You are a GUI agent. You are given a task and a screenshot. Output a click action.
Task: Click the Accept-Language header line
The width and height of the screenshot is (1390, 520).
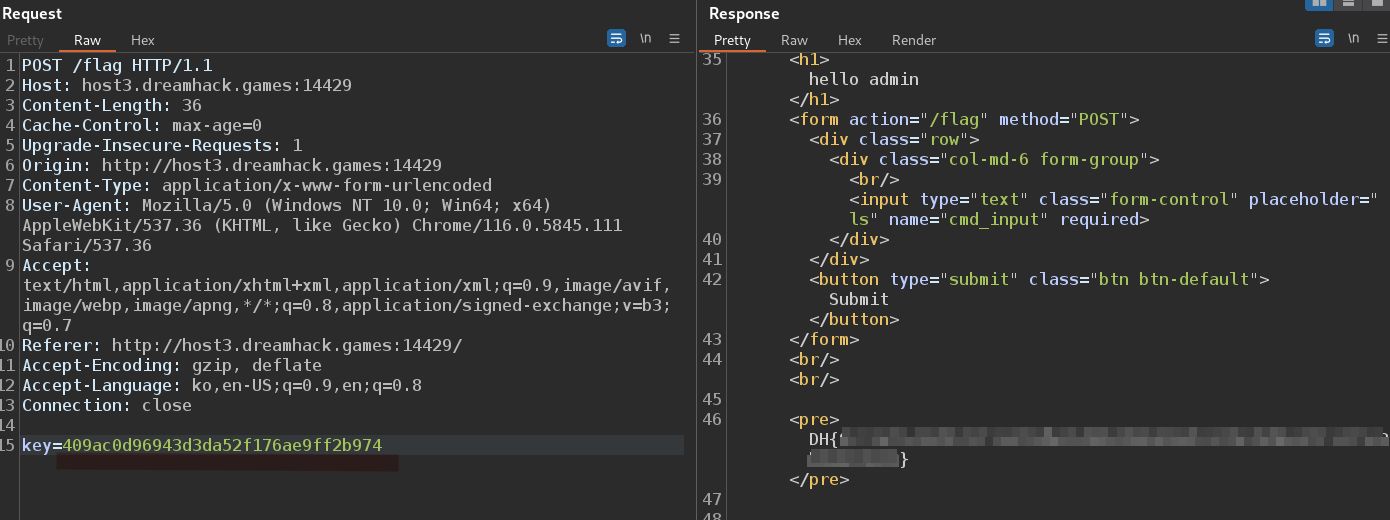coord(222,385)
